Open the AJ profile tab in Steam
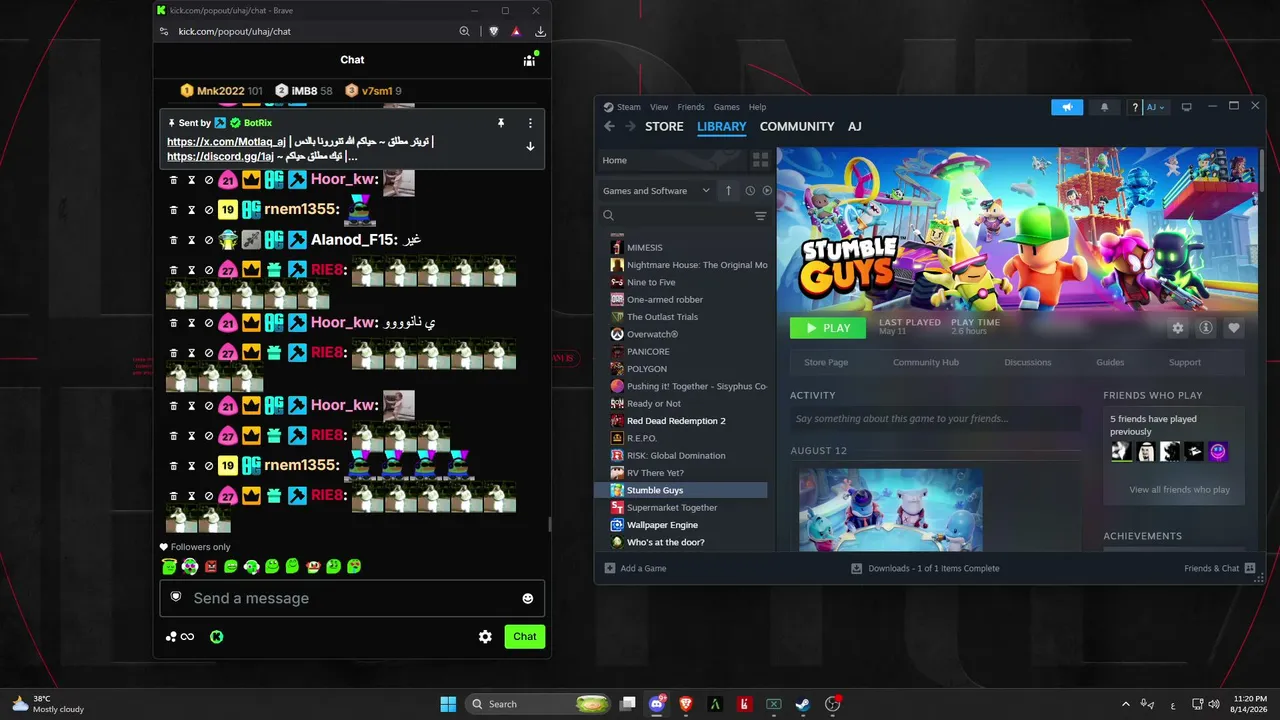This screenshot has width=1280, height=720. [855, 126]
